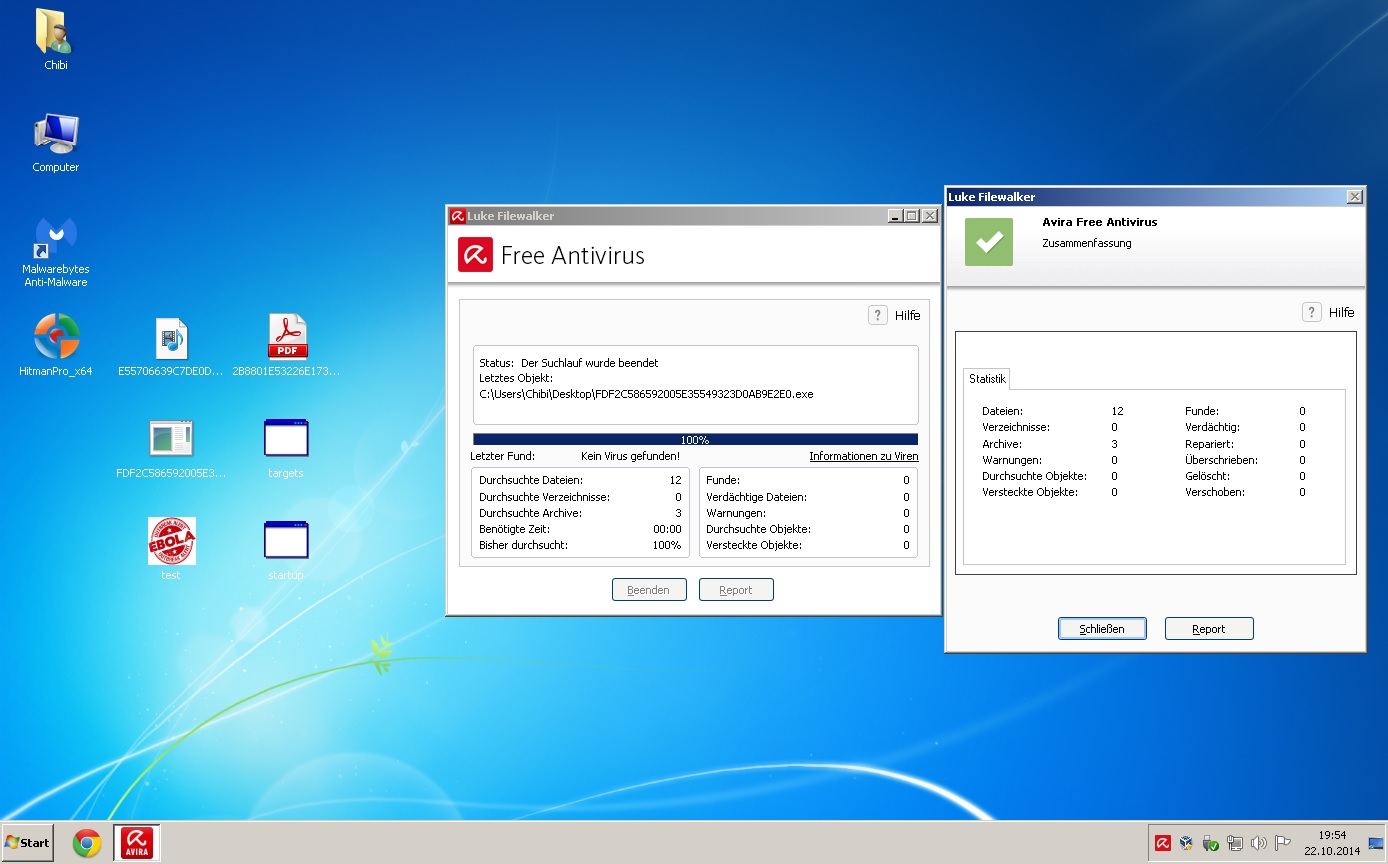Click the green checkmark summary icon
Screen dimensions: 1388x864
[x=989, y=242]
